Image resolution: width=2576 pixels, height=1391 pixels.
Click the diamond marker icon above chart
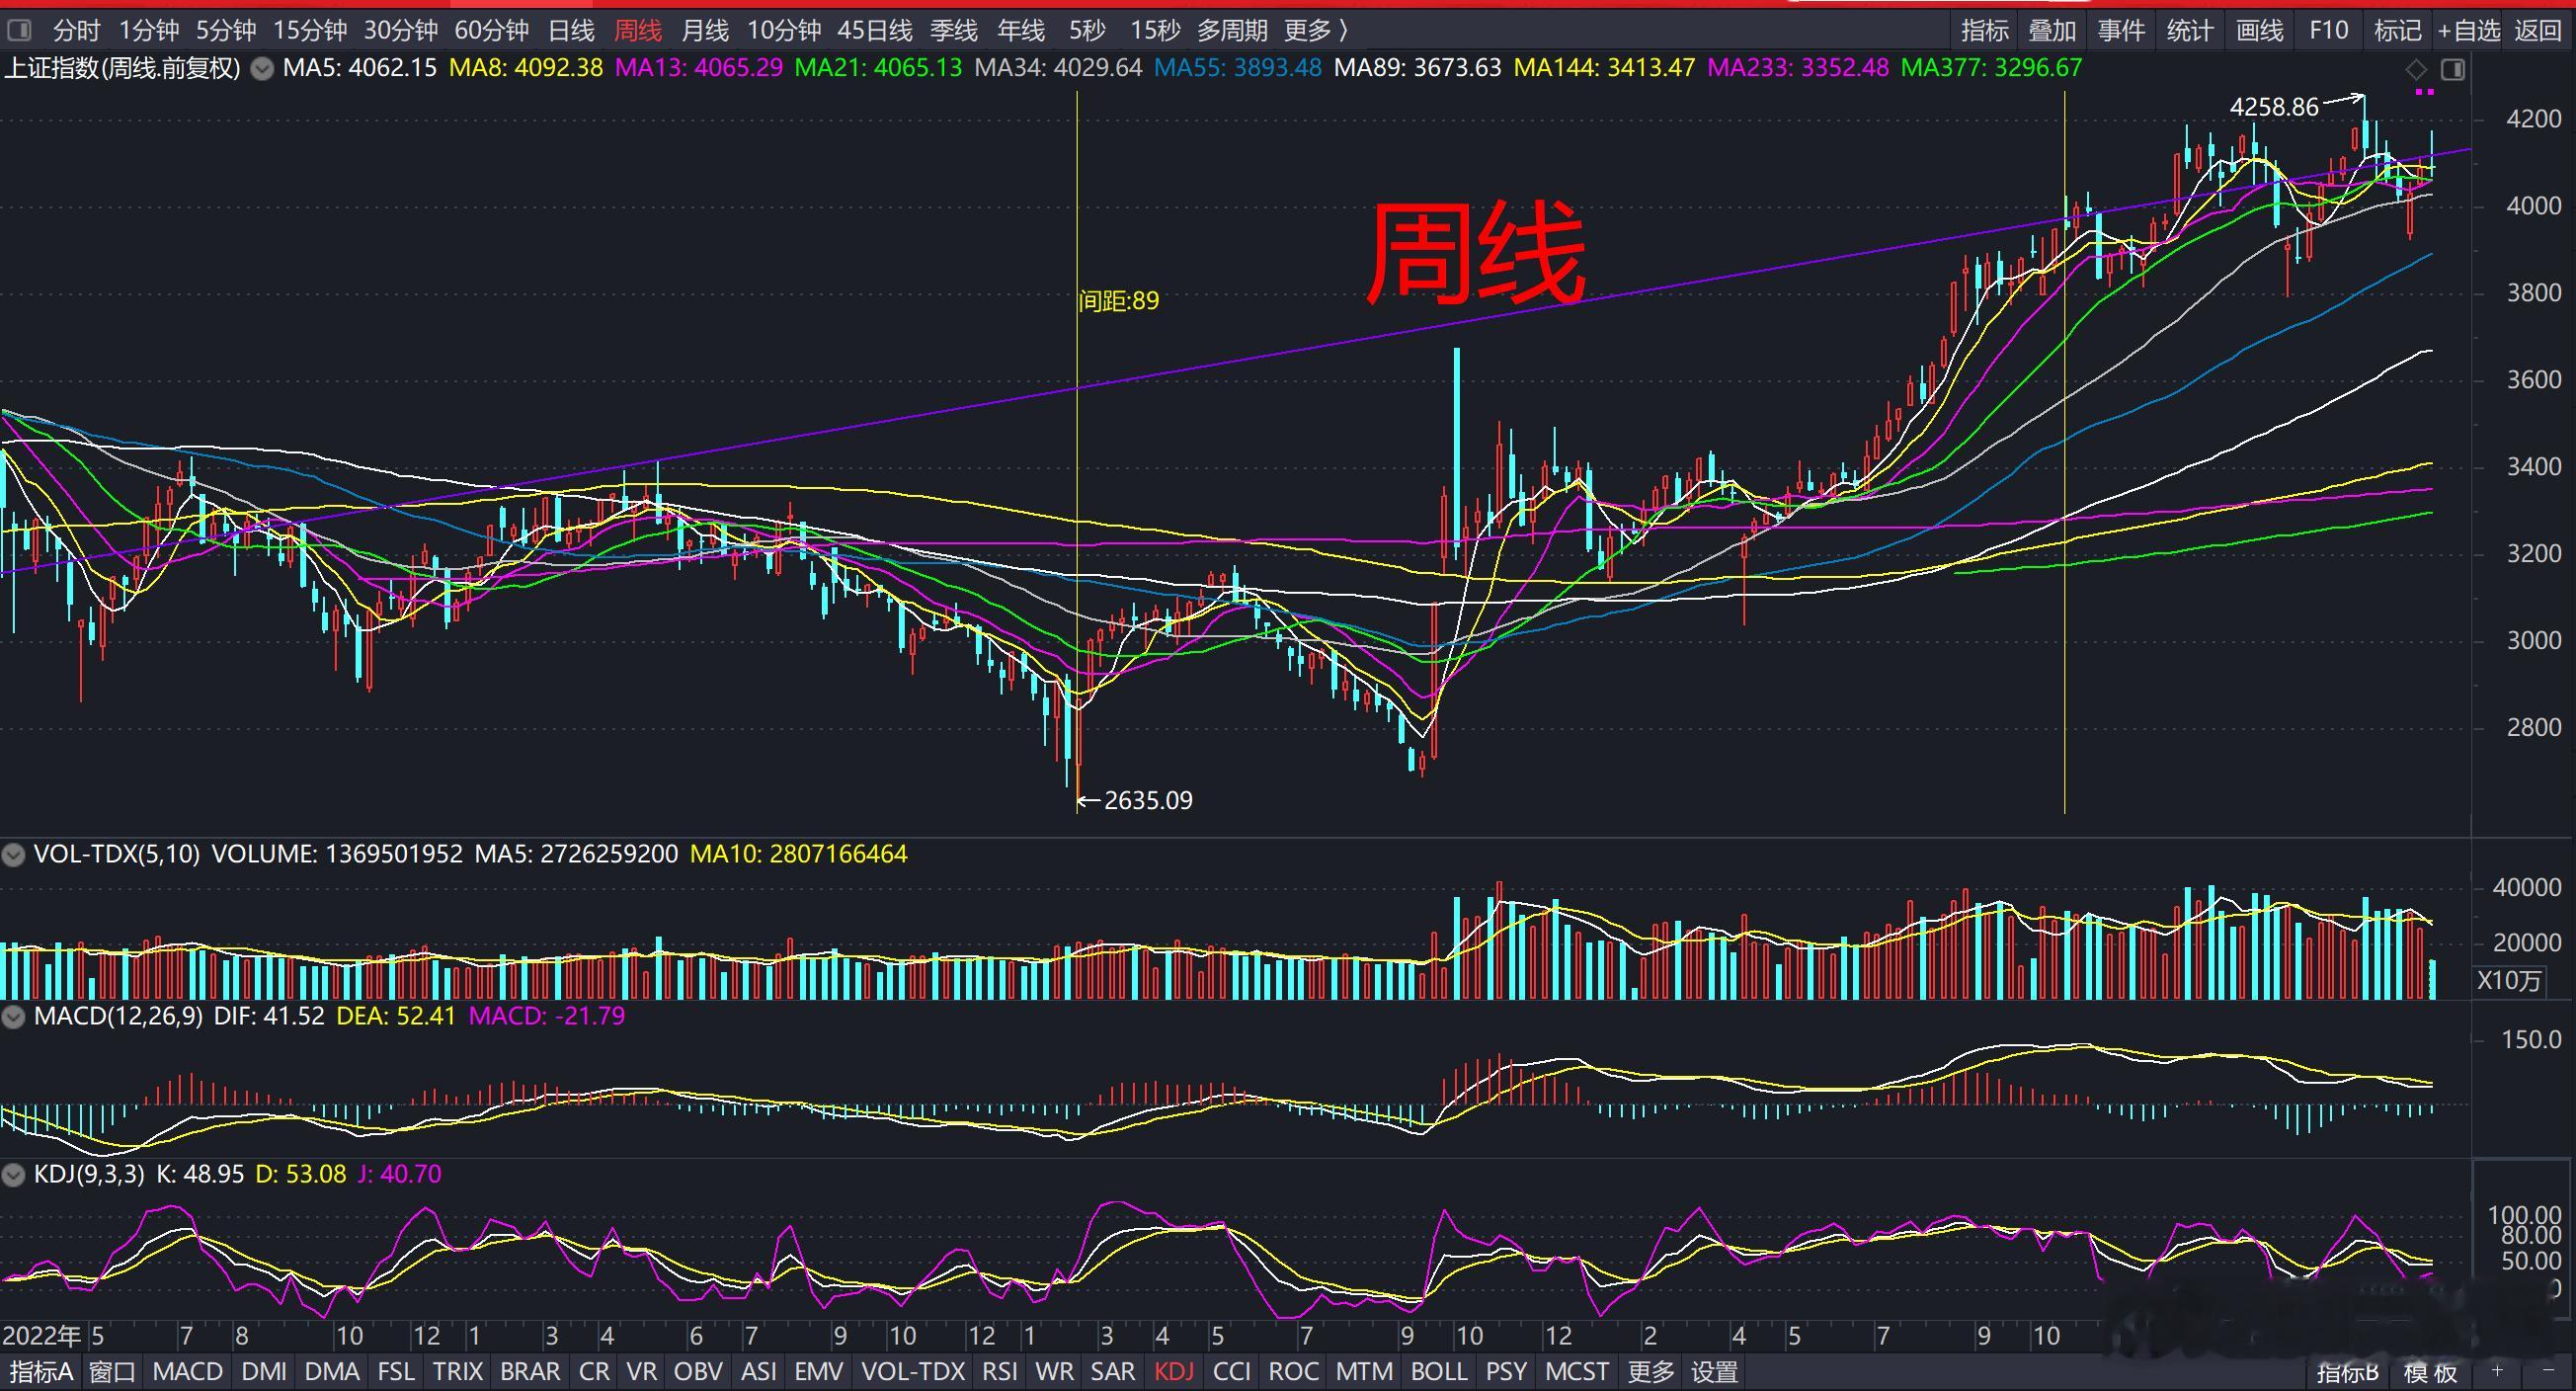coord(2416,69)
